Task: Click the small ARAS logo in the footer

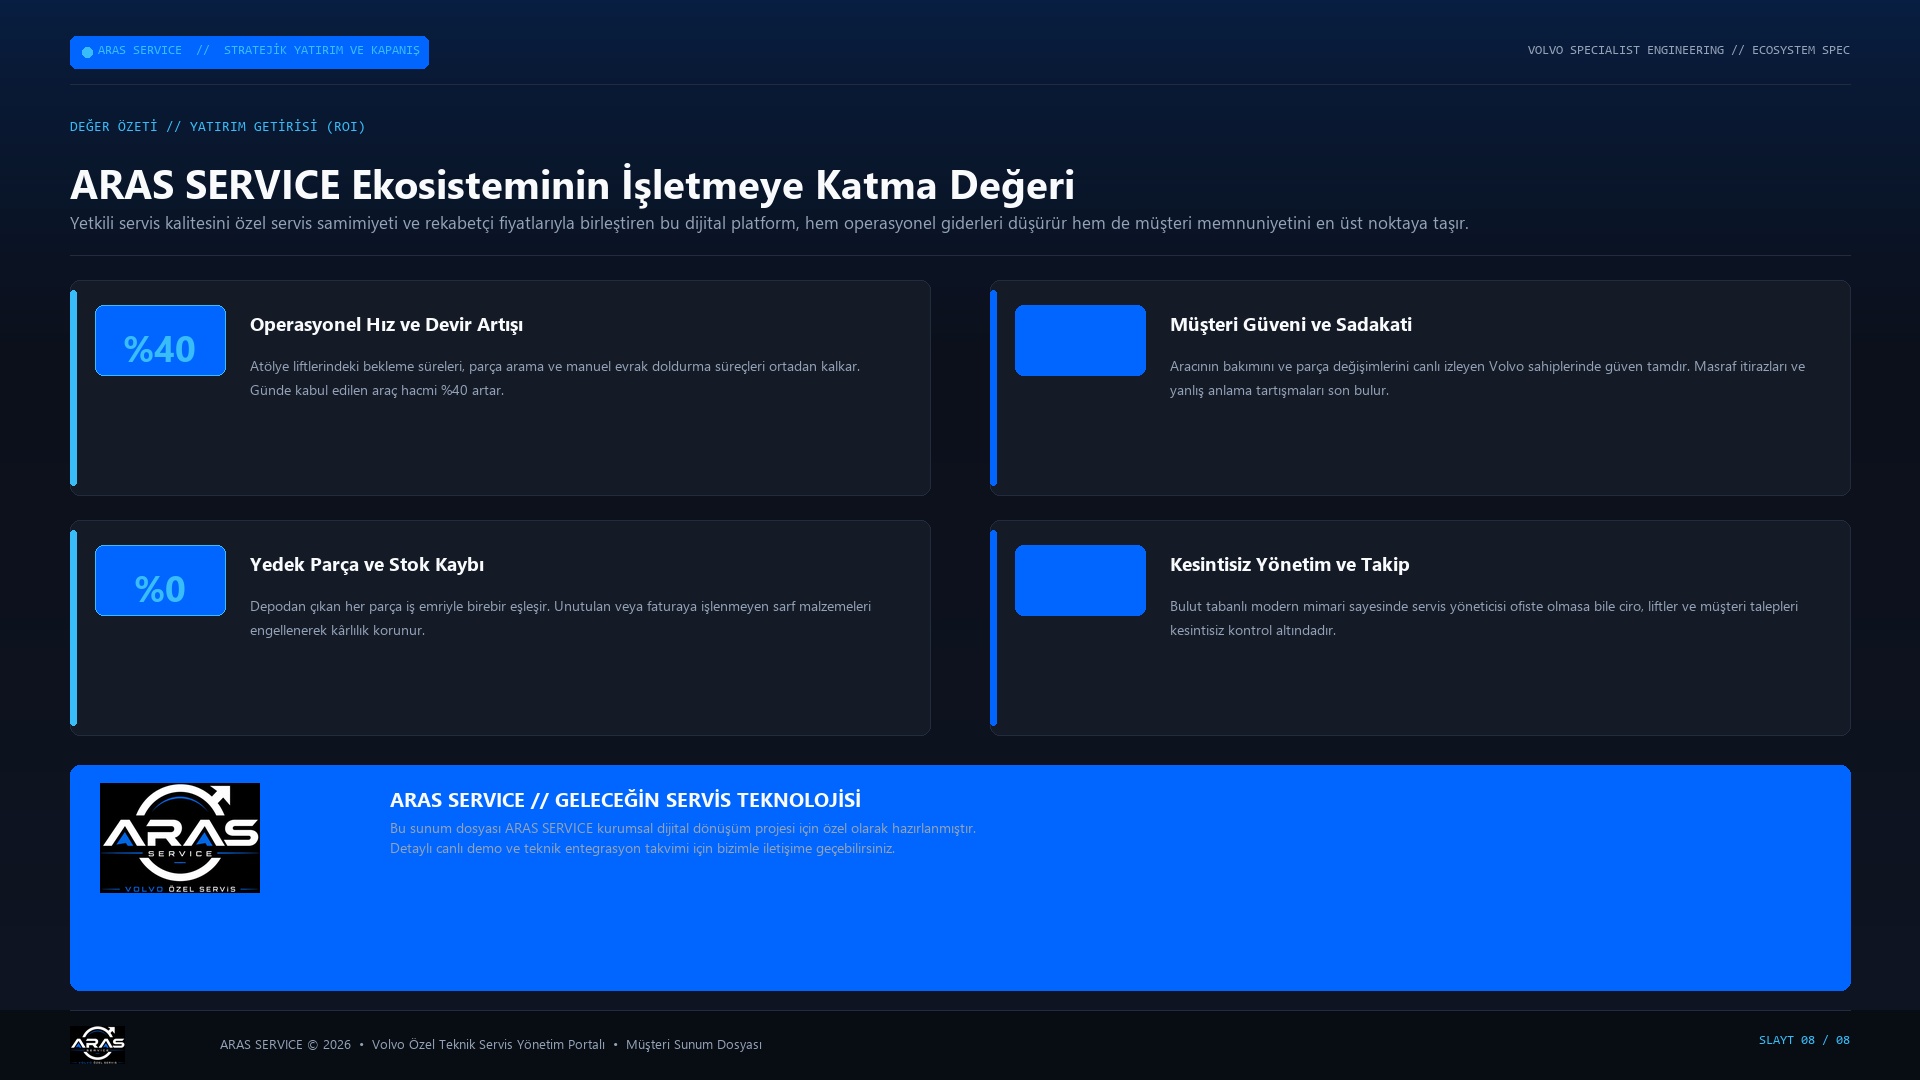Action: (97, 1044)
